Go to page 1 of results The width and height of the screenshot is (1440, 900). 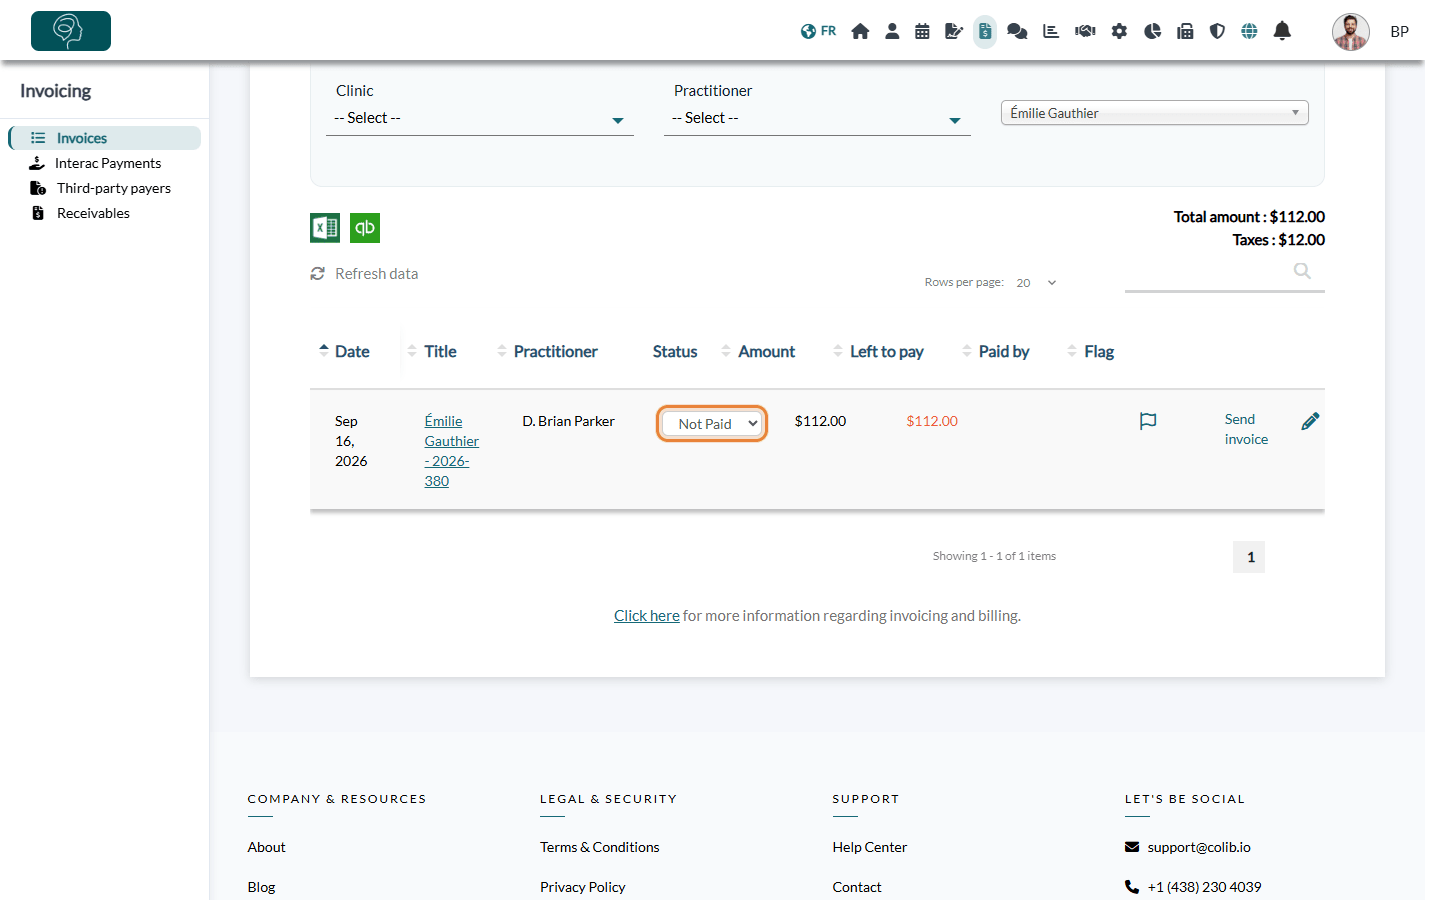pos(1249,557)
